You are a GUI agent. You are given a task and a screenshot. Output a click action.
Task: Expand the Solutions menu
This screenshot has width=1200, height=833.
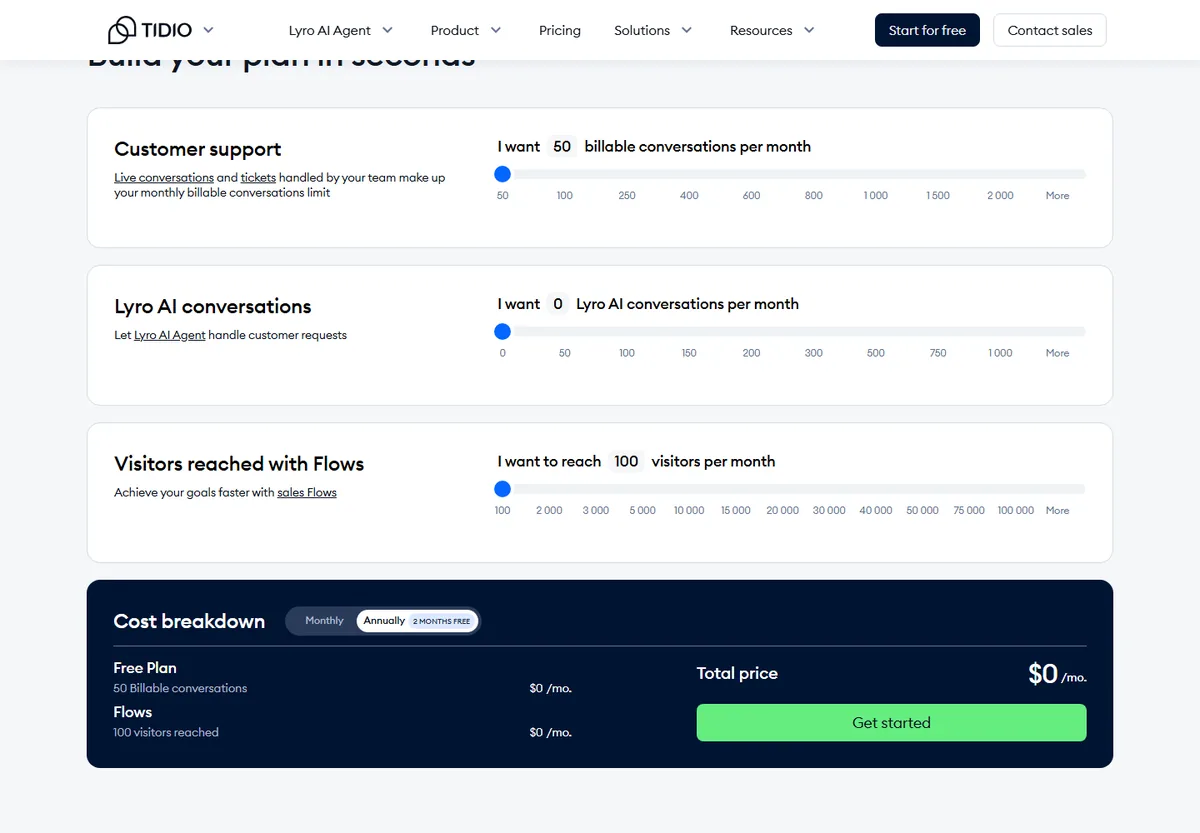[x=653, y=30]
